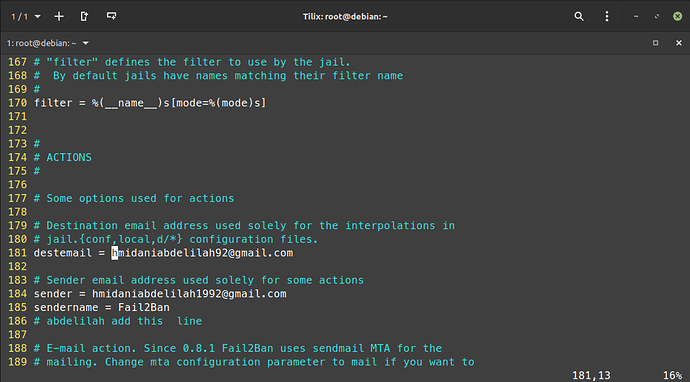Click line 167 filter definition comment
The width and height of the screenshot is (690, 382).
(192, 62)
